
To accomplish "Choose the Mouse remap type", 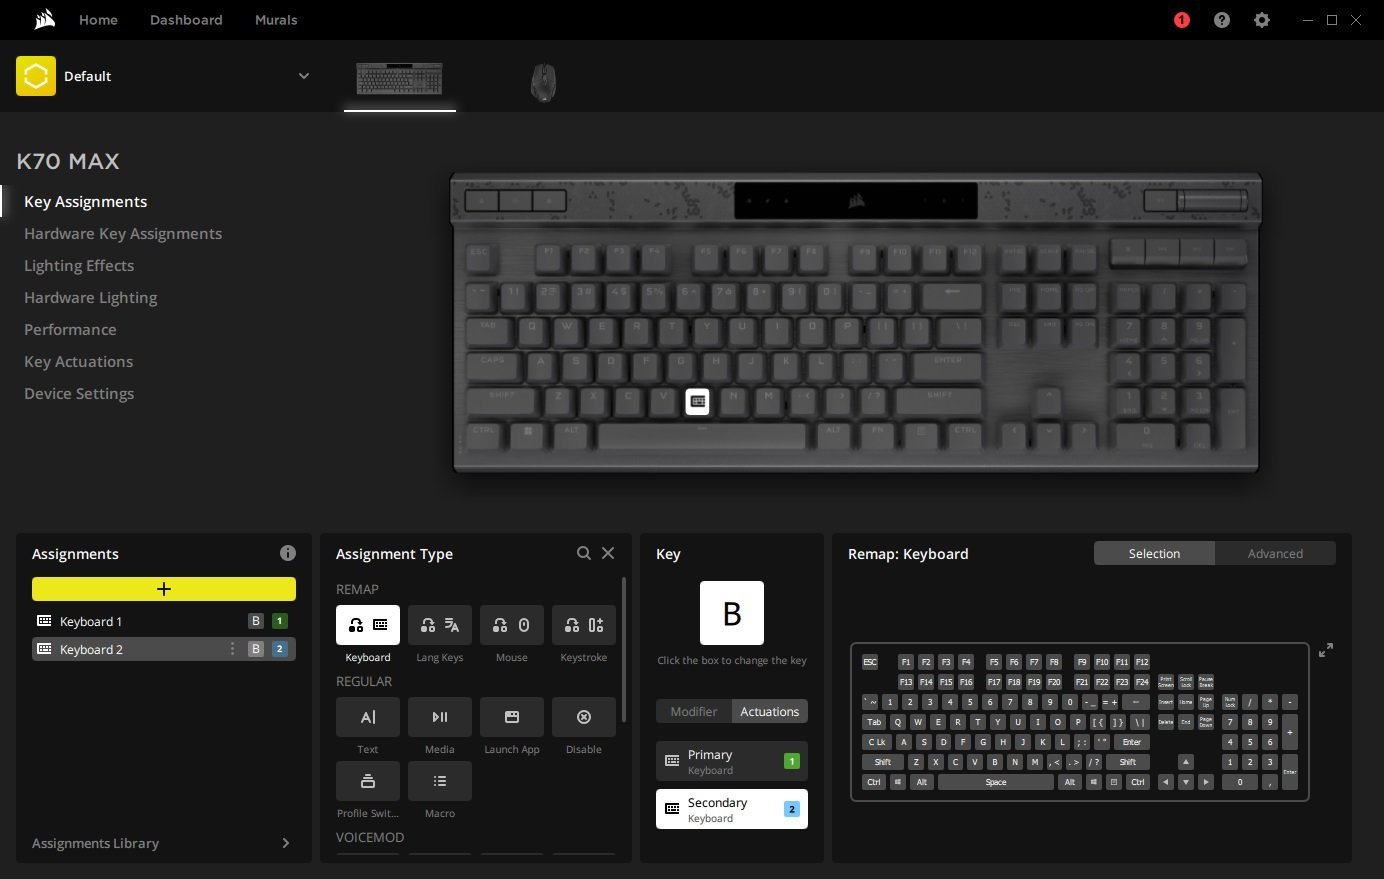I will 512,625.
